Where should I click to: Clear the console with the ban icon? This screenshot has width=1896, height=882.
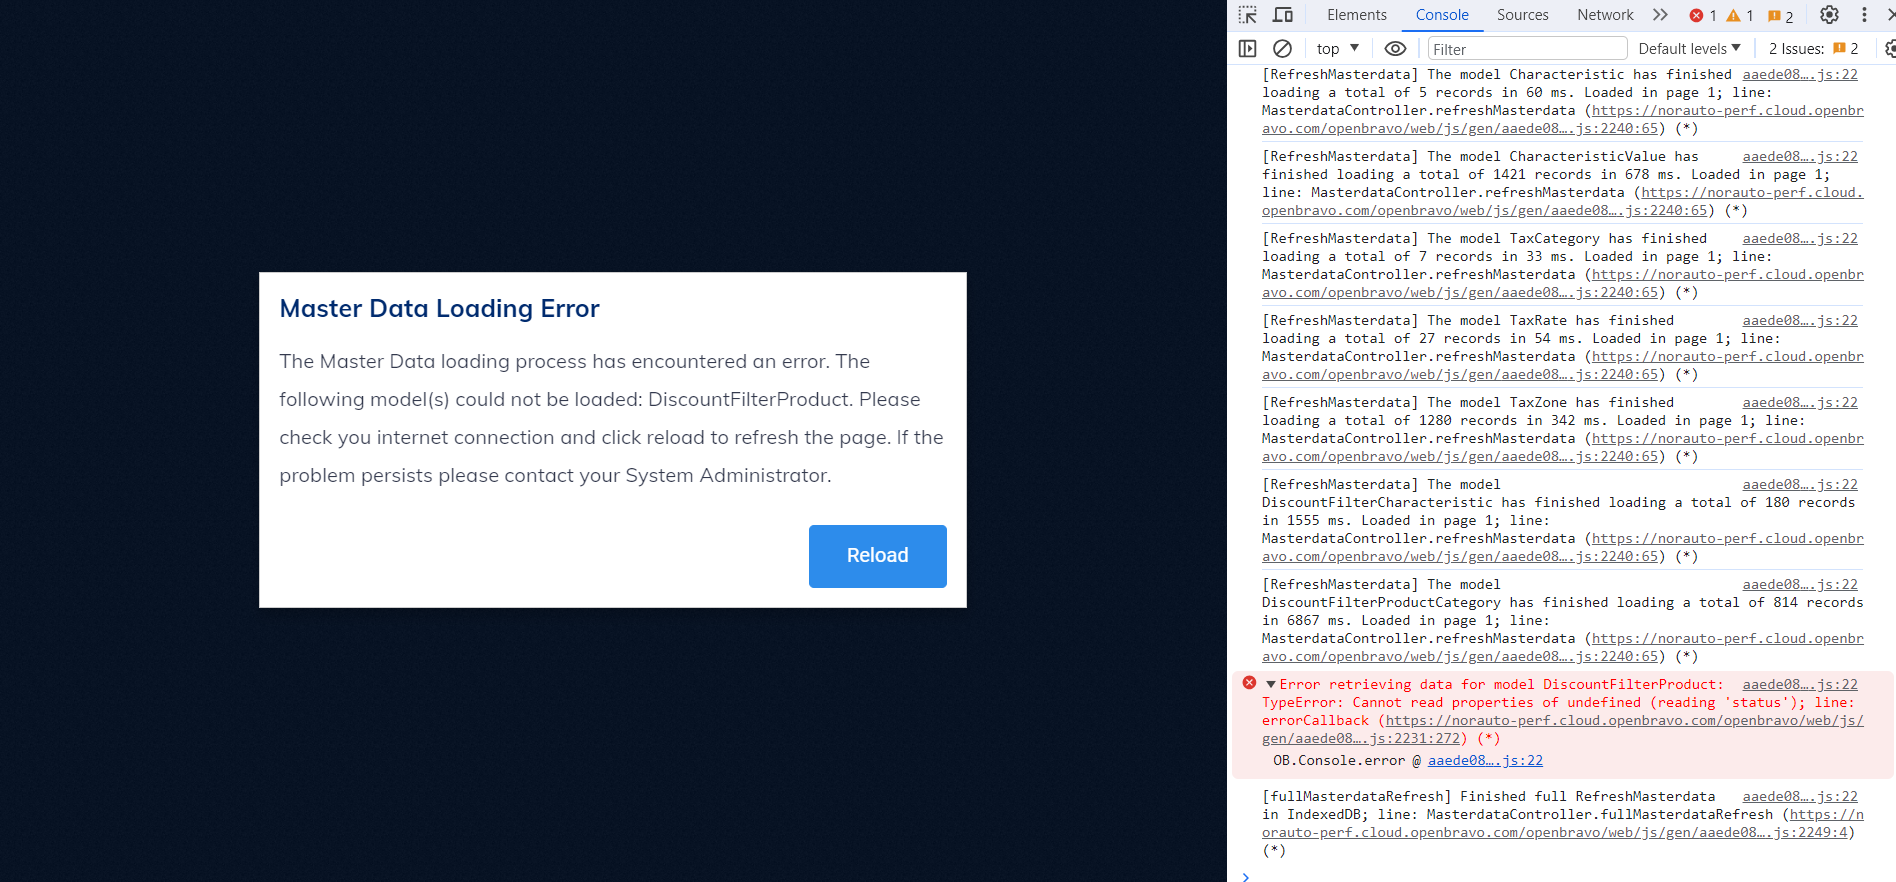tap(1282, 49)
